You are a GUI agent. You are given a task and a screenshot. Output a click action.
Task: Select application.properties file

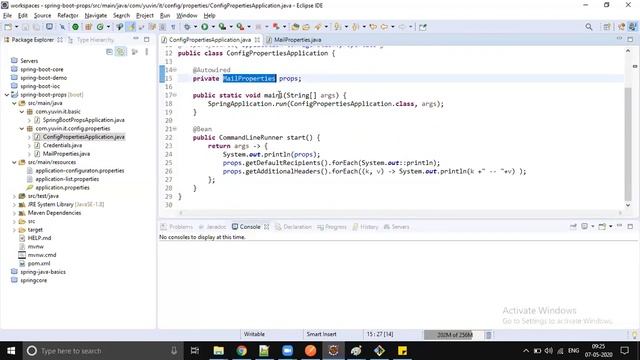pos(62,188)
